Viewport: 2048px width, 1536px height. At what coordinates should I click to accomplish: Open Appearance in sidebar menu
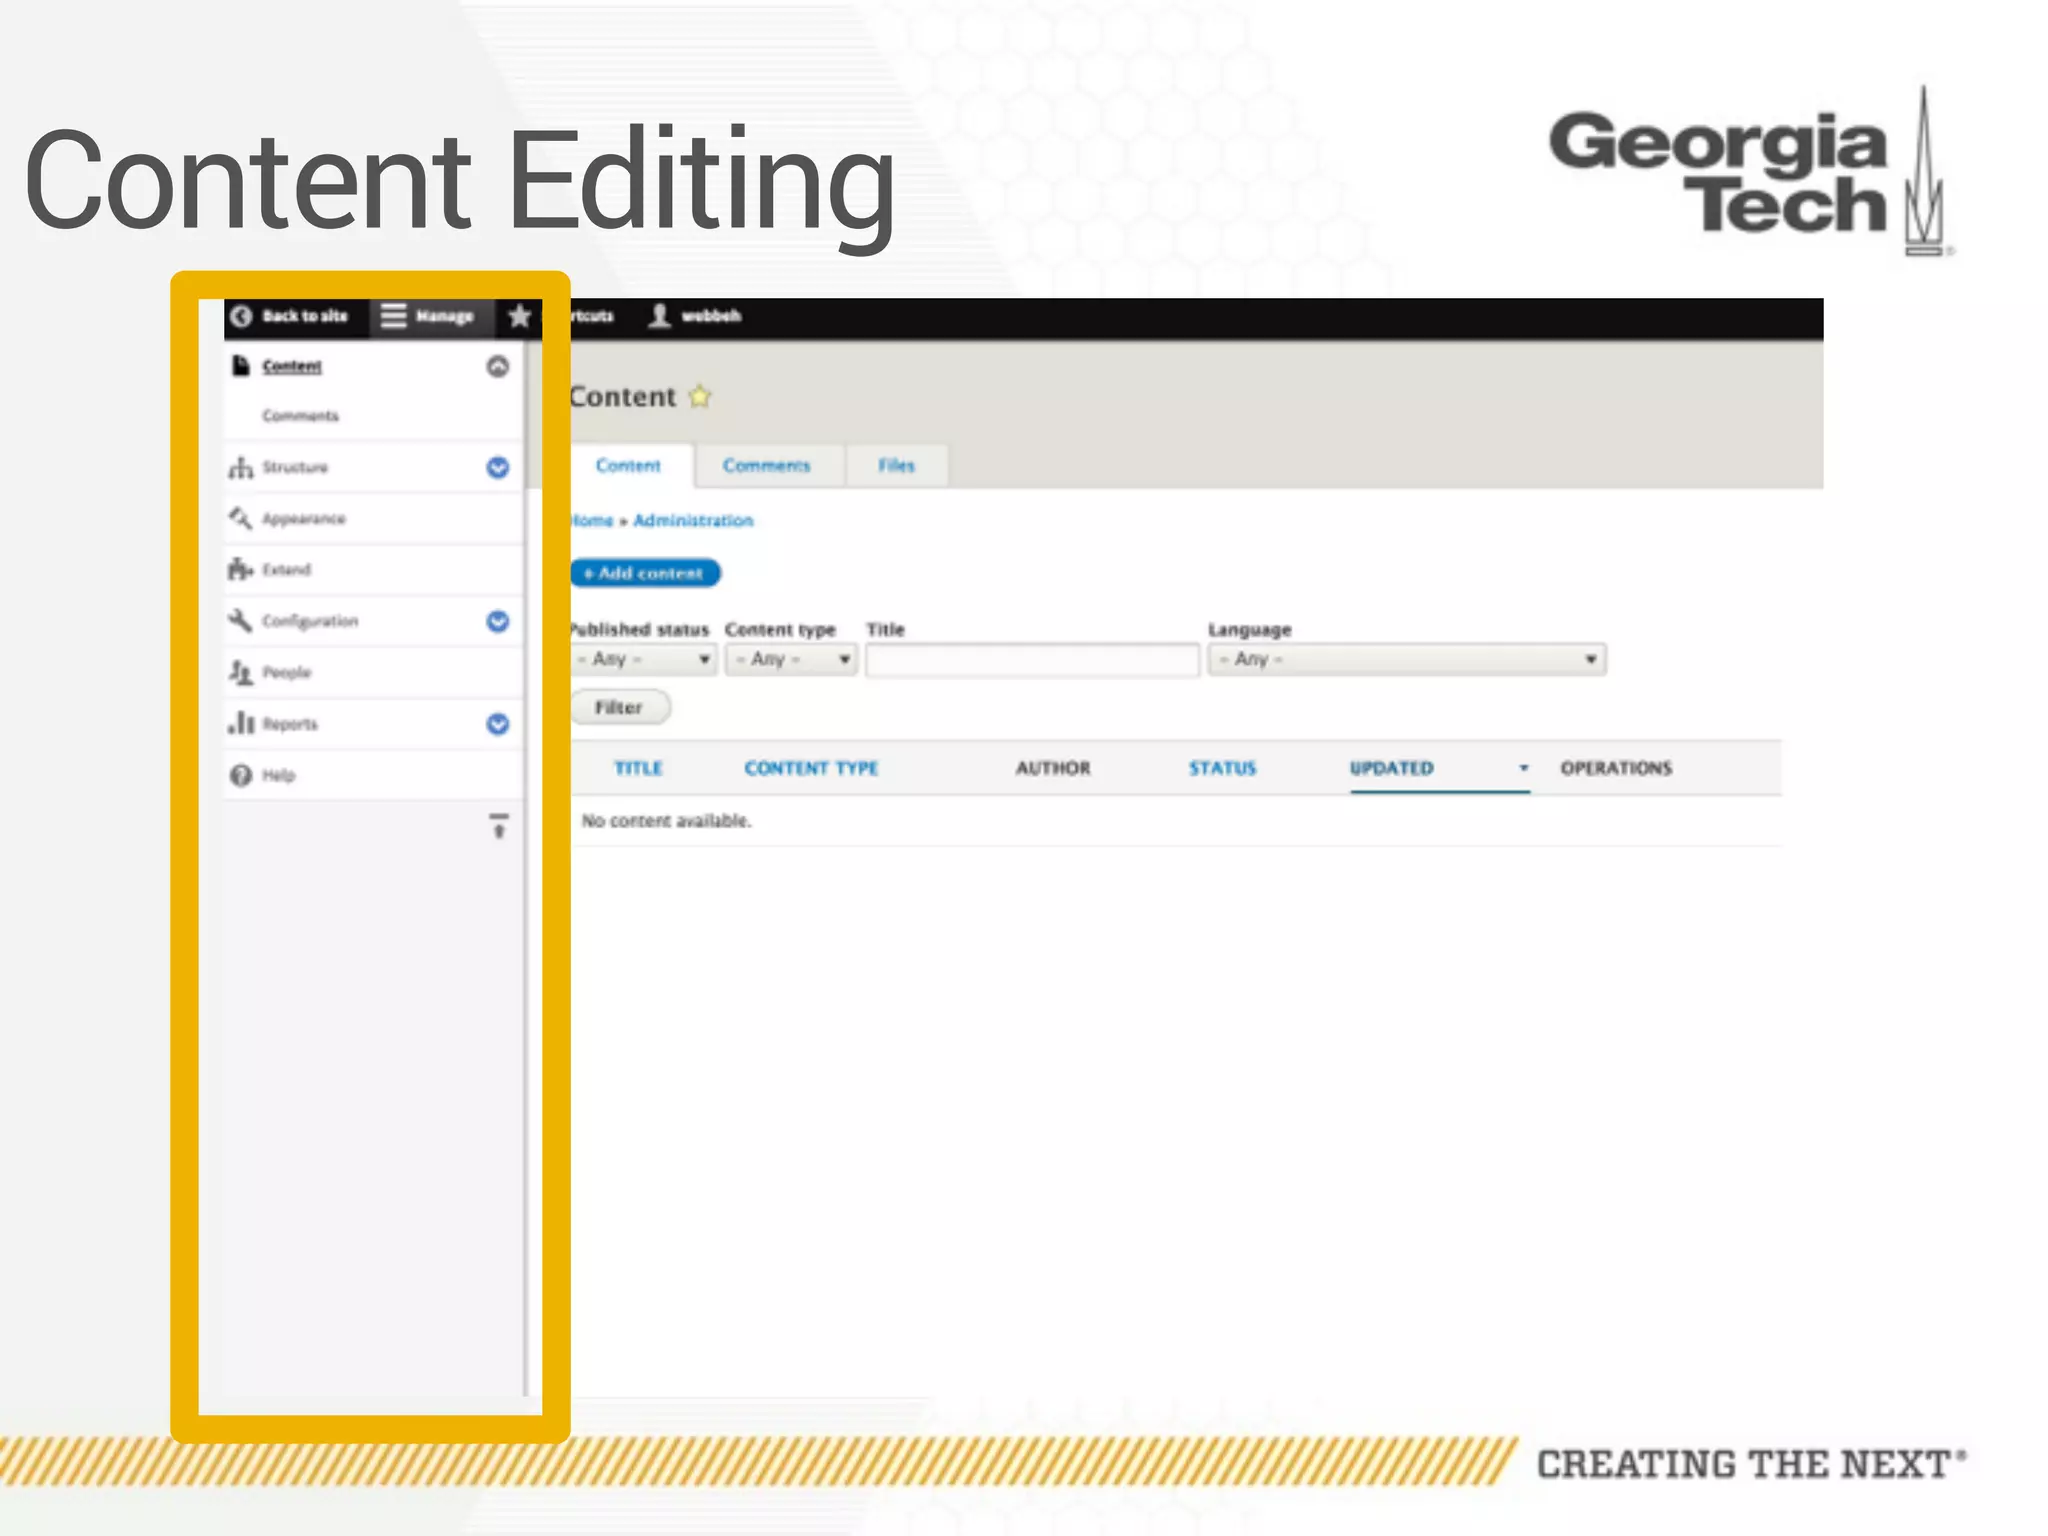pyautogui.click(x=304, y=519)
